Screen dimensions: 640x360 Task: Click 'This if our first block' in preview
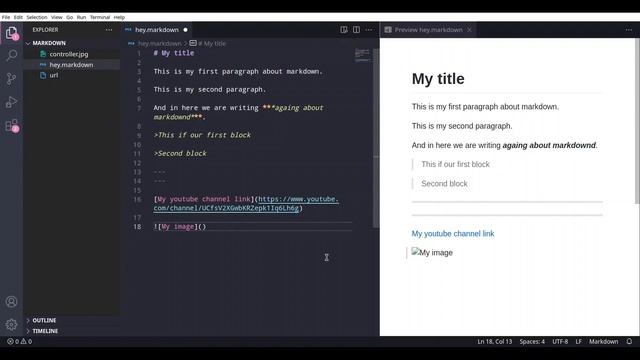click(x=456, y=164)
